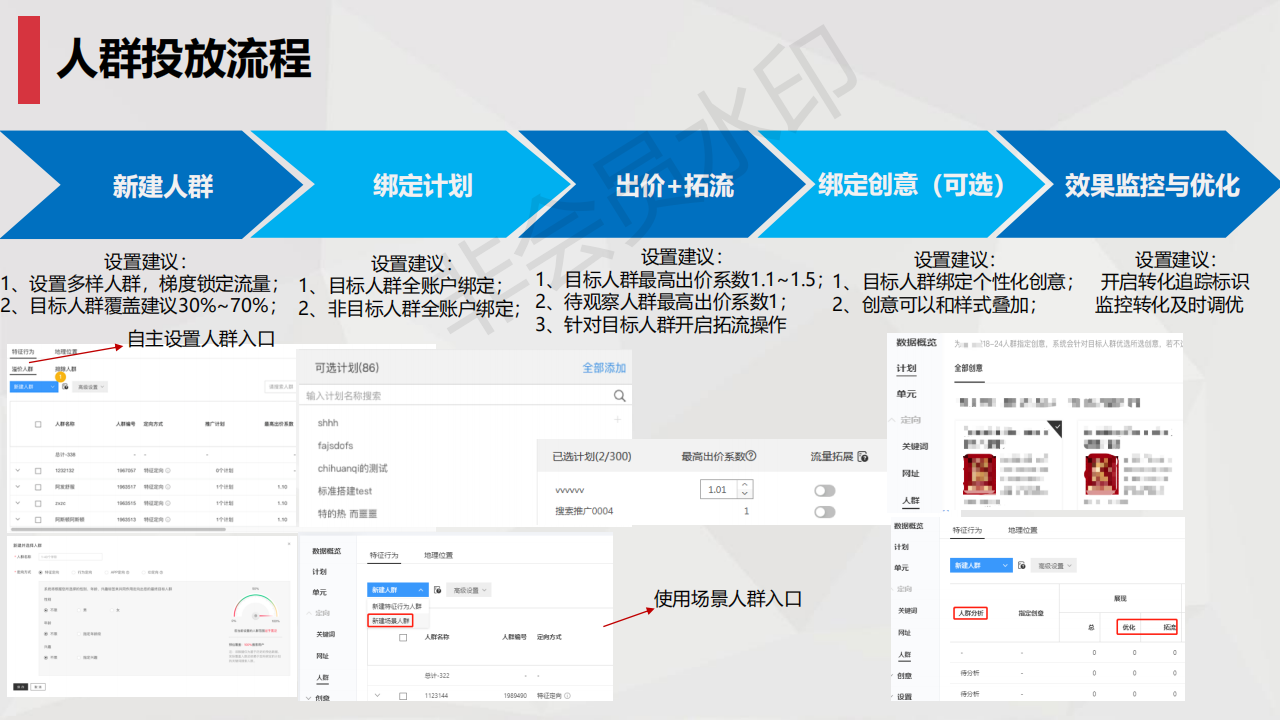Click the 最高出价系数 1.01 input field
Screen dimensions: 1280x720
click(x=717, y=490)
